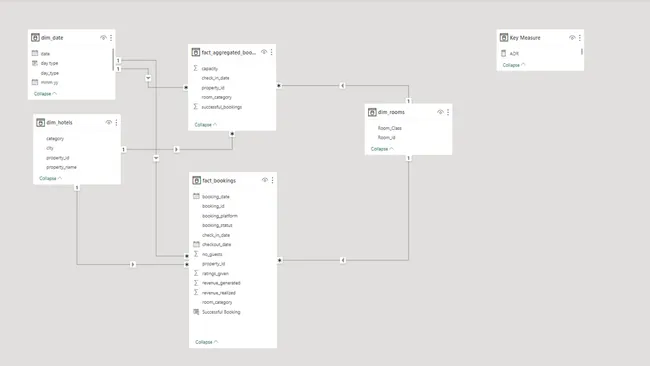Viewport: 650px width, 366px height.
Task: Select relationship arrow between dim_rooms and fact_bookings
Action: 343,260
